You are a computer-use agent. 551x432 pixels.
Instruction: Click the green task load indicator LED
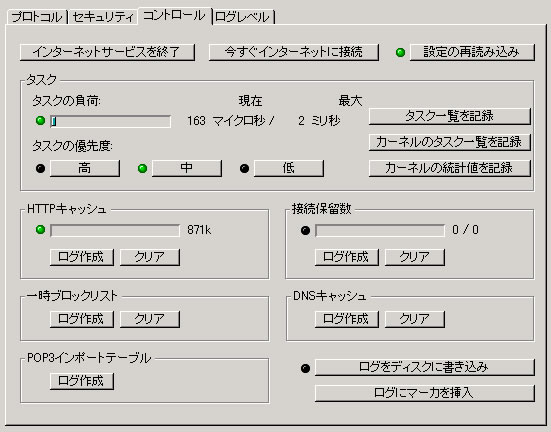tap(41, 121)
